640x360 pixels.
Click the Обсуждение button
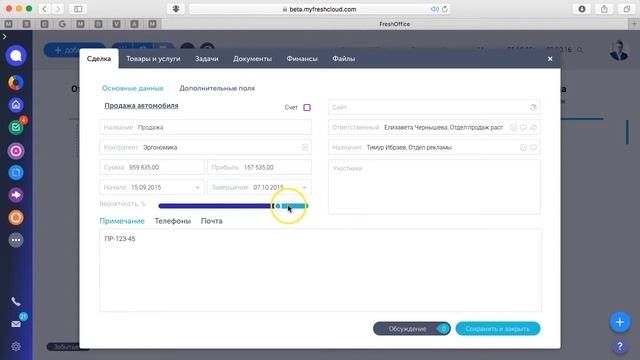[412, 329]
